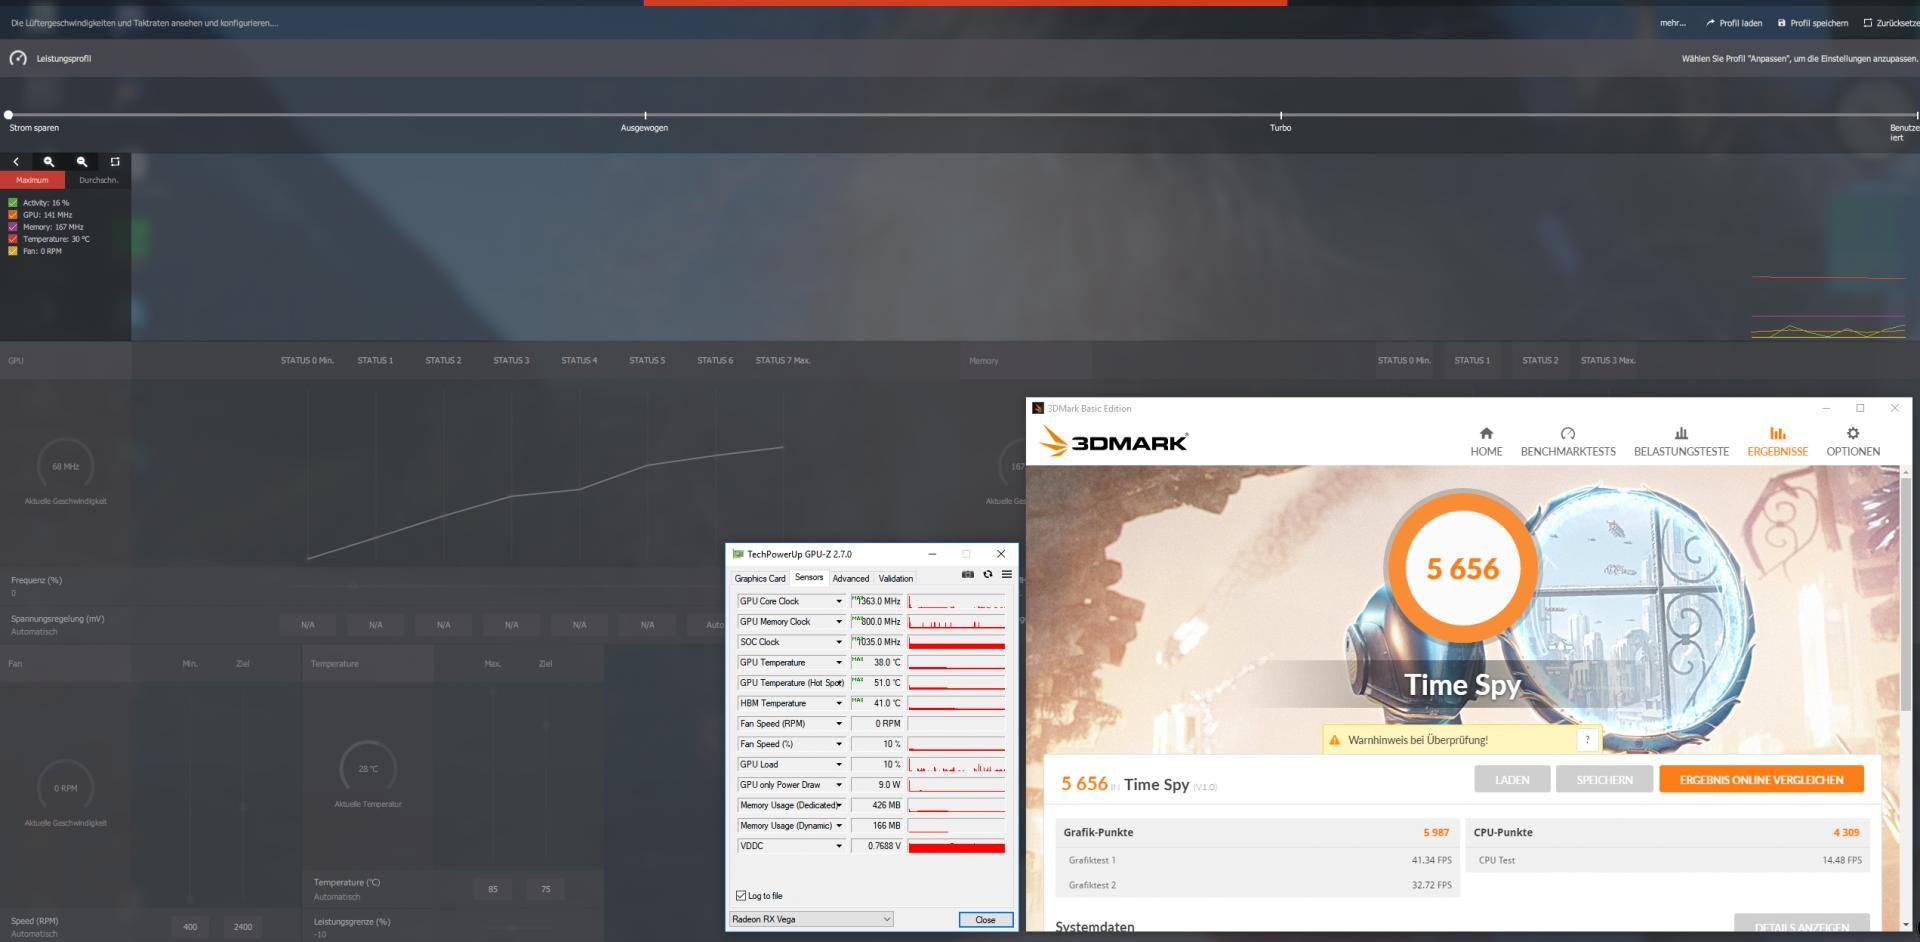Switch to the Sensors tab in GPU-Z

click(x=809, y=577)
